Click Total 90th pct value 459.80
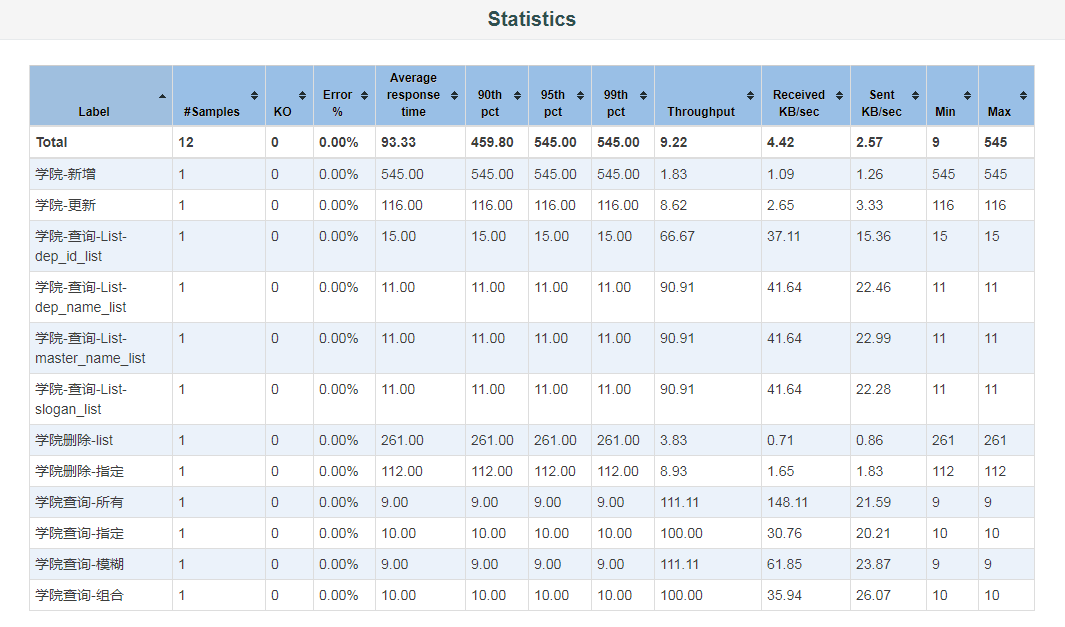Screen dimensions: 1065x627 click(x=492, y=143)
